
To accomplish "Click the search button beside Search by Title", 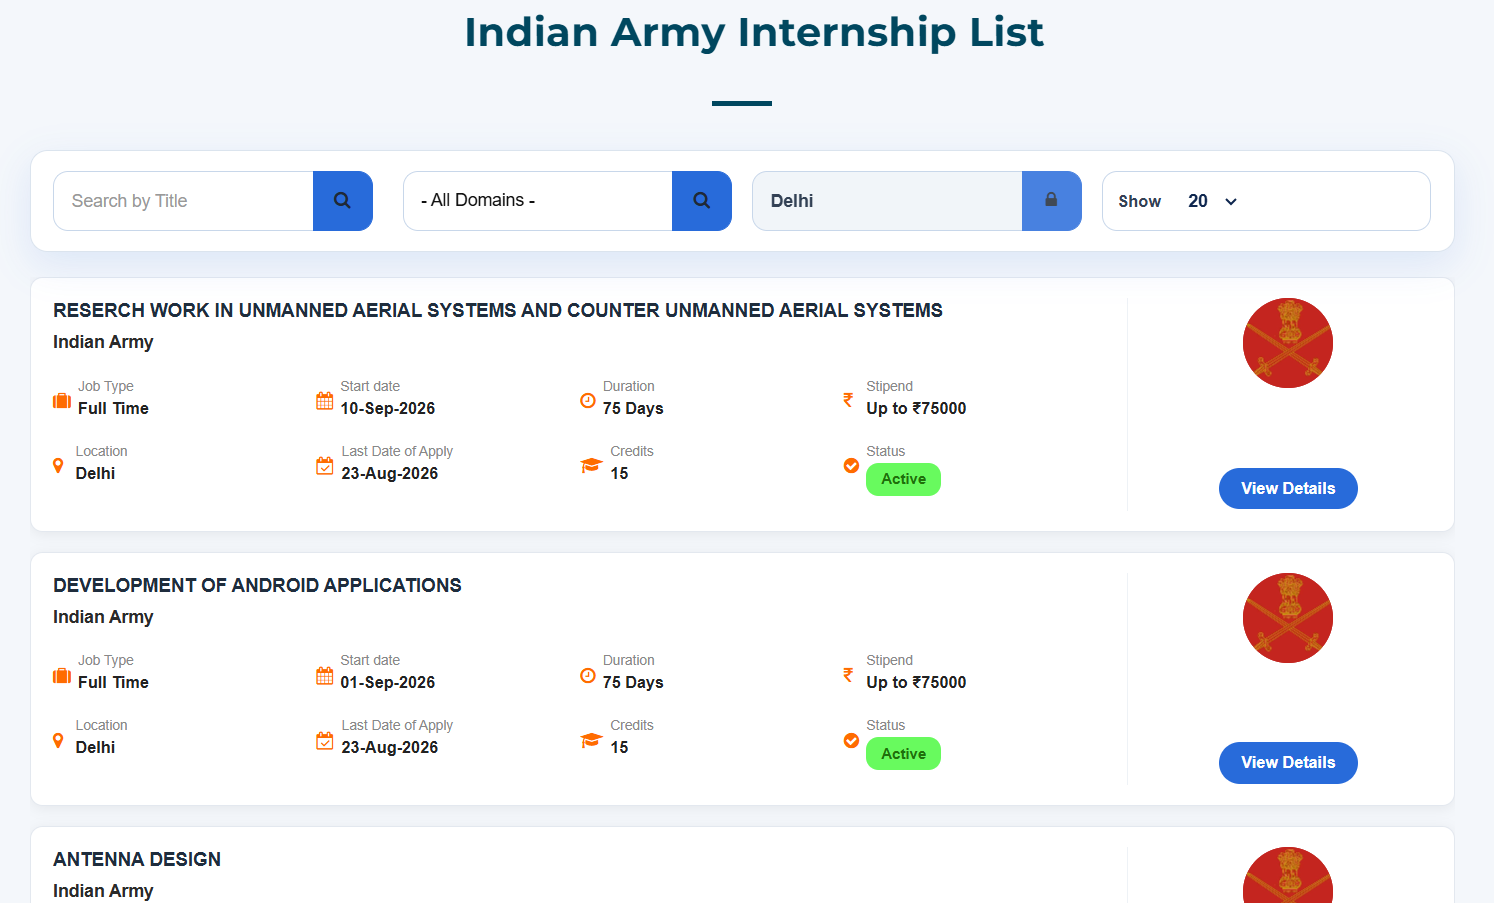I will click(x=342, y=201).
